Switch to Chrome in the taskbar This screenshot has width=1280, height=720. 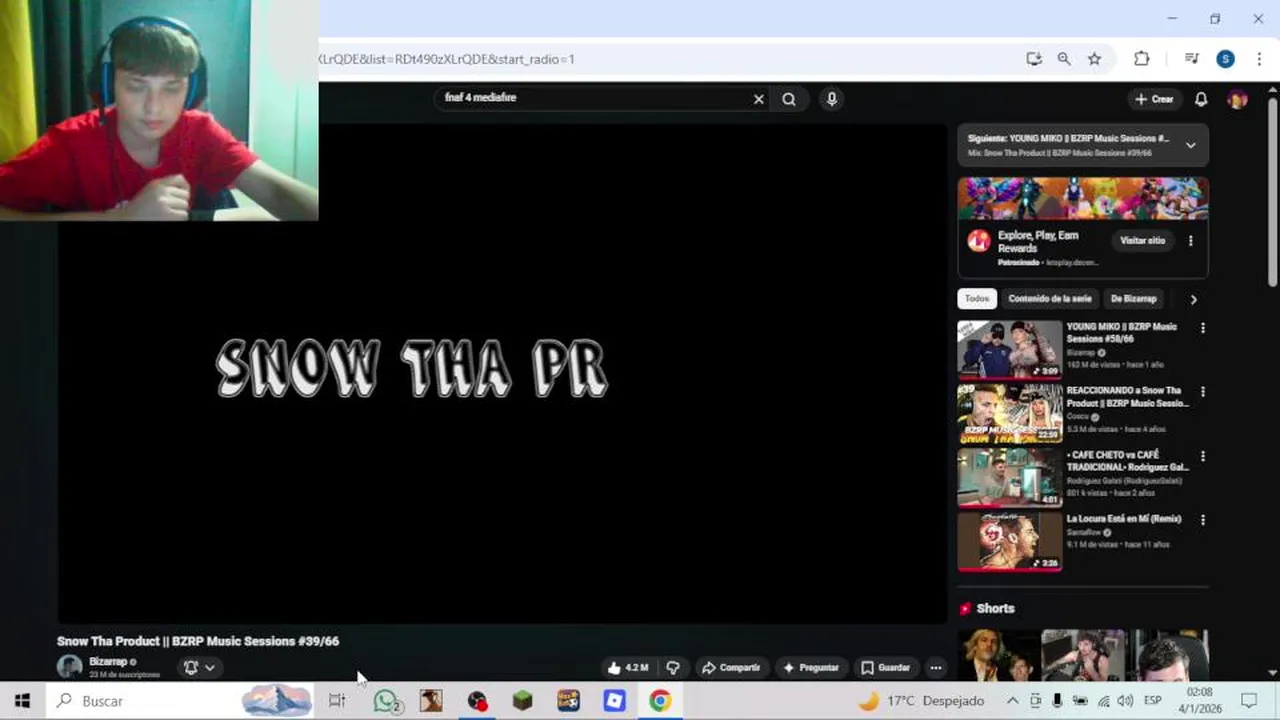click(x=660, y=701)
